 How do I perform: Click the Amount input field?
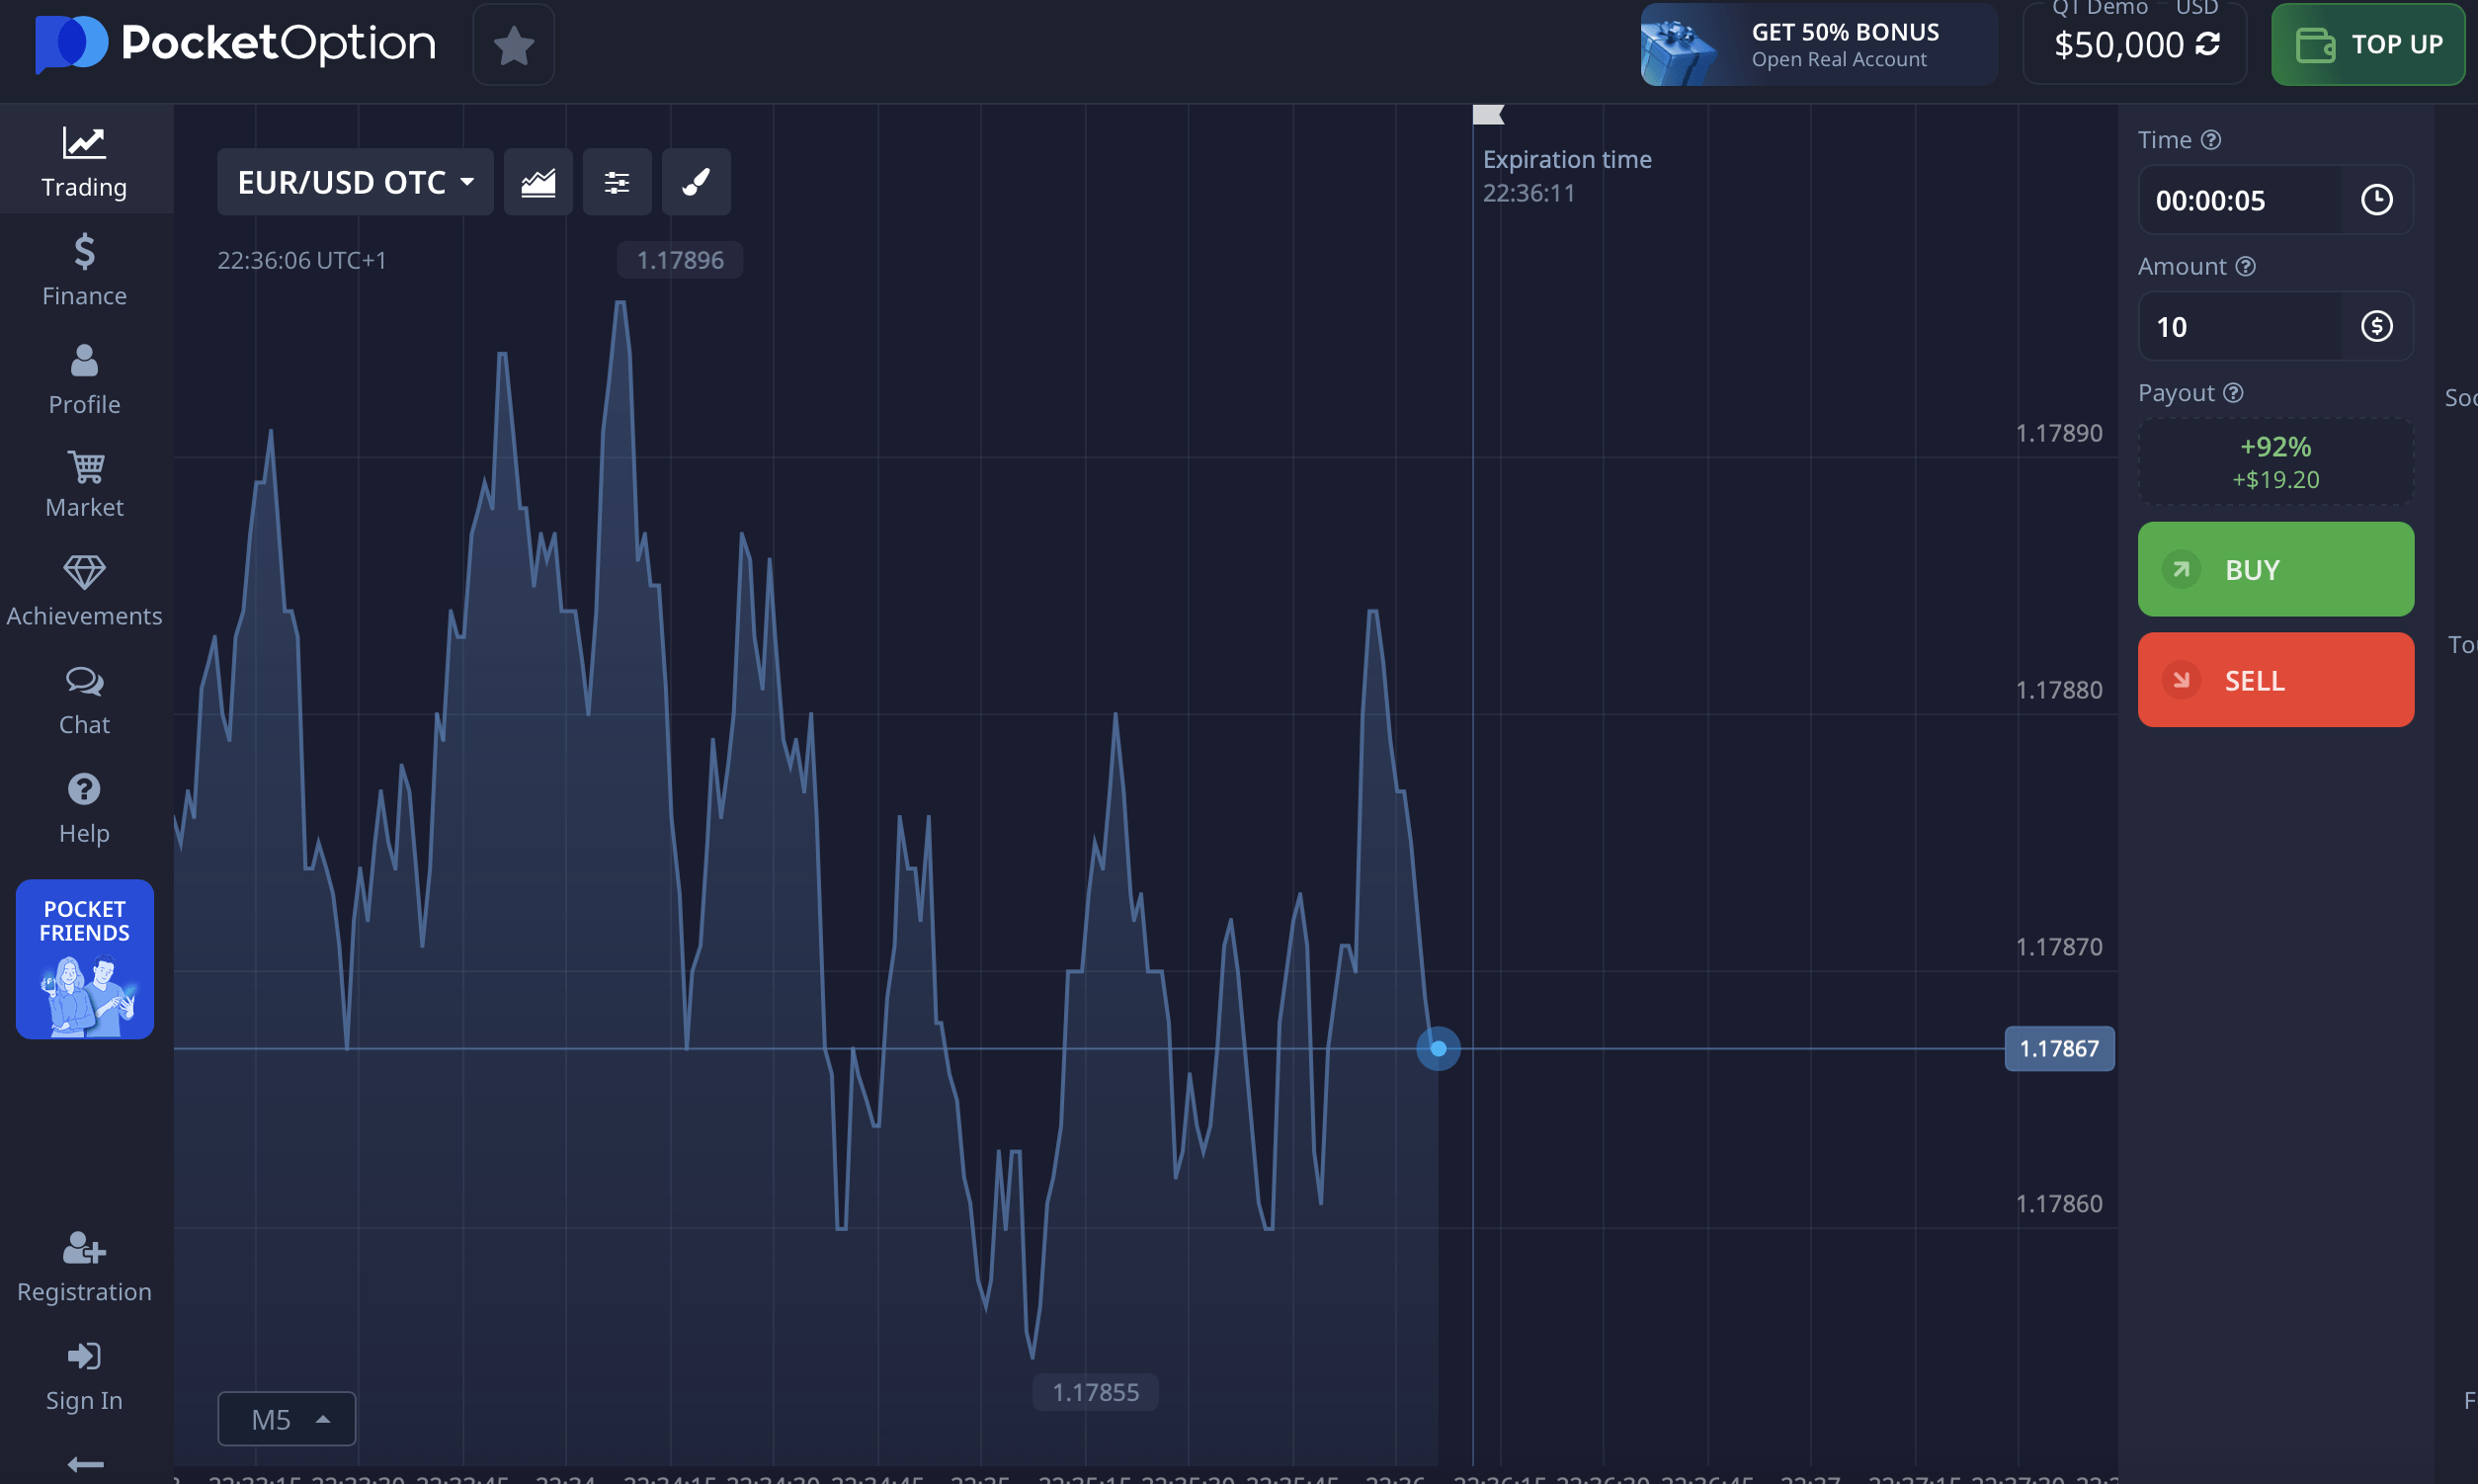coord(2240,326)
